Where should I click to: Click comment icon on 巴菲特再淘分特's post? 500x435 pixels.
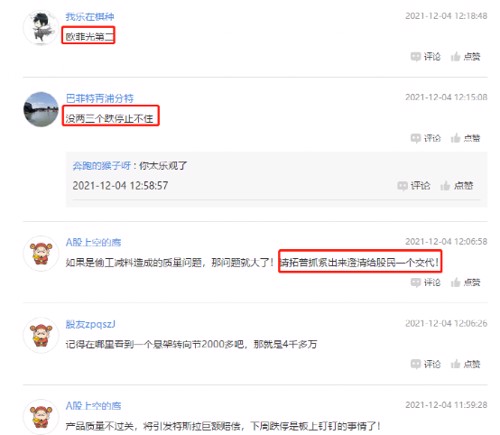pyautogui.click(x=425, y=138)
